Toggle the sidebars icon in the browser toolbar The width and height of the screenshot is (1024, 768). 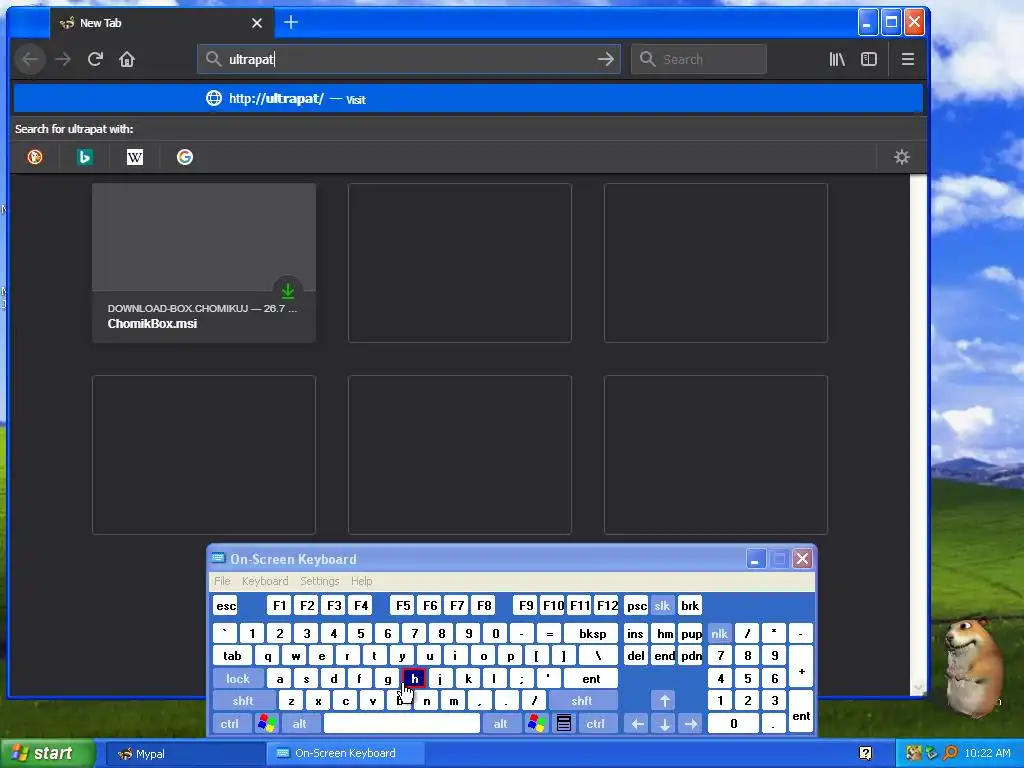pos(869,59)
